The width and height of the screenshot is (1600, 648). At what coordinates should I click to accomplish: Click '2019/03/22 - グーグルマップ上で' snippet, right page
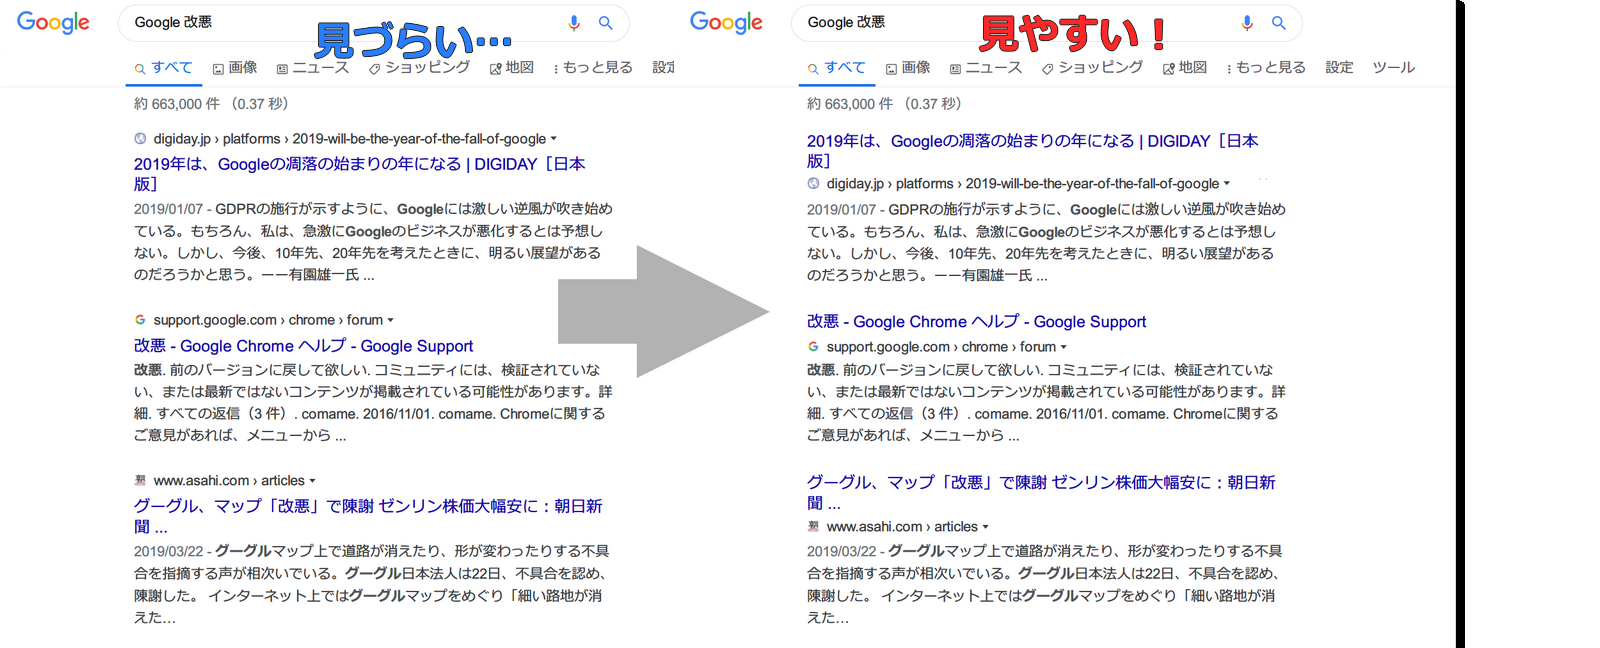[x=1045, y=584]
